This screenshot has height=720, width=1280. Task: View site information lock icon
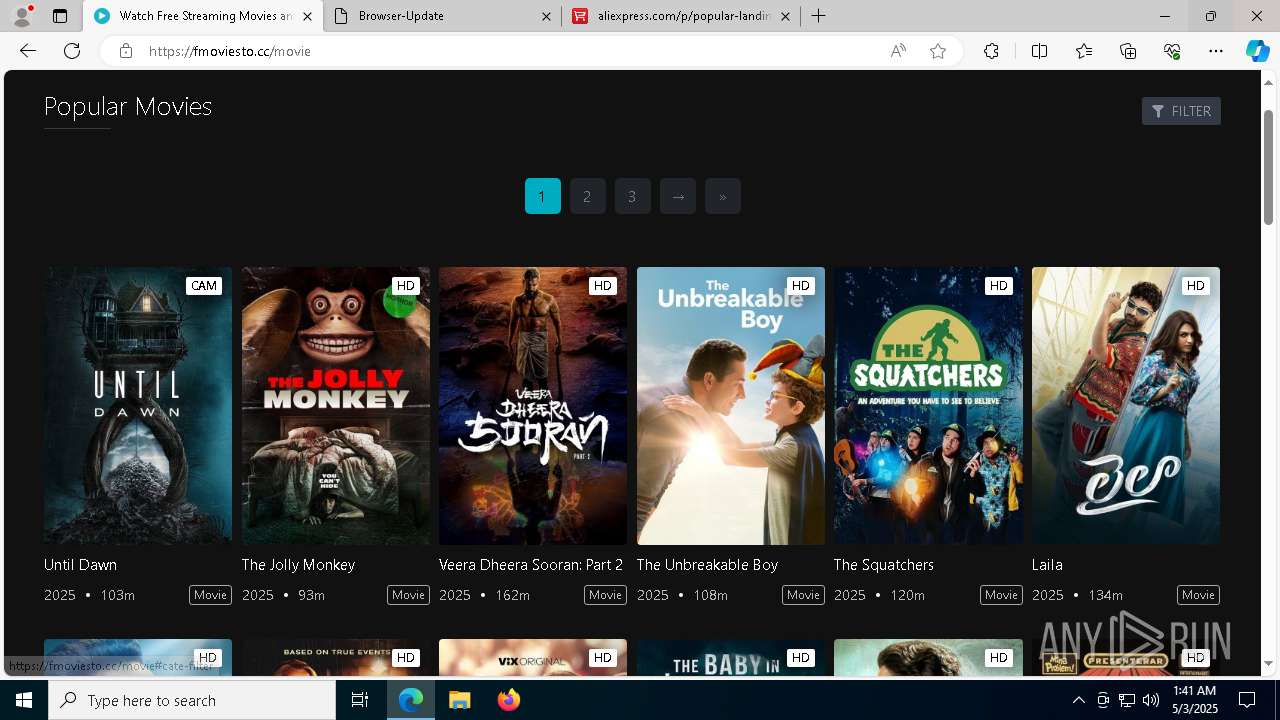point(125,51)
